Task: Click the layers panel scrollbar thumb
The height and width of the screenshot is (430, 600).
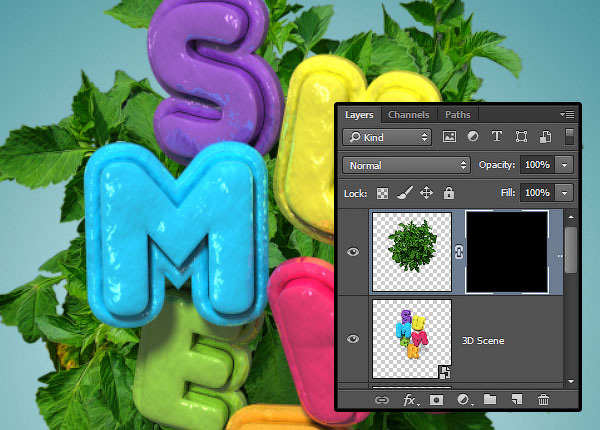Action: tap(571, 250)
